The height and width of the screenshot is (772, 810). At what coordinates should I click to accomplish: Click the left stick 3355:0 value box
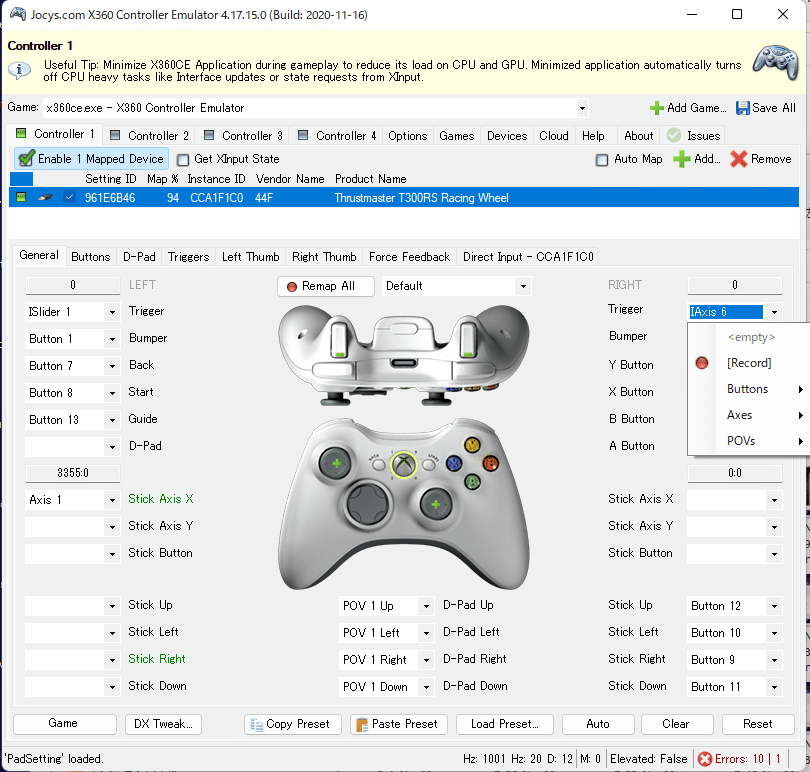tap(73, 473)
